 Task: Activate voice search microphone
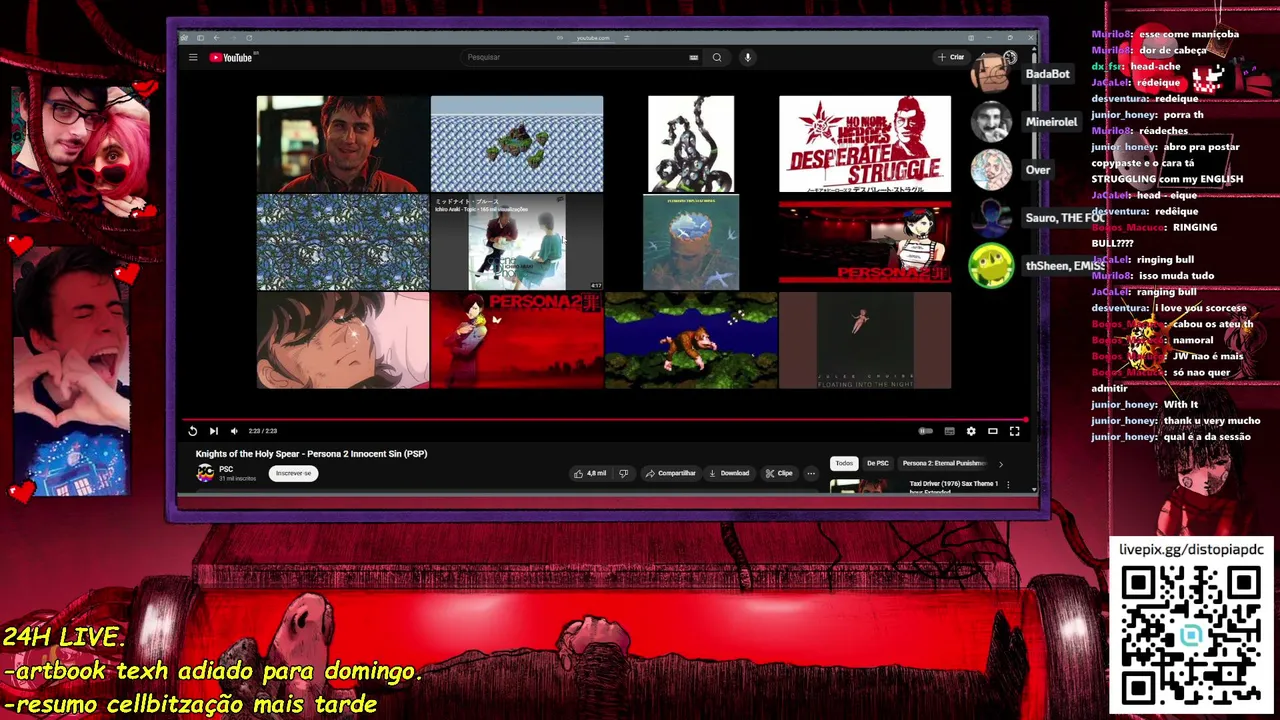(x=747, y=57)
